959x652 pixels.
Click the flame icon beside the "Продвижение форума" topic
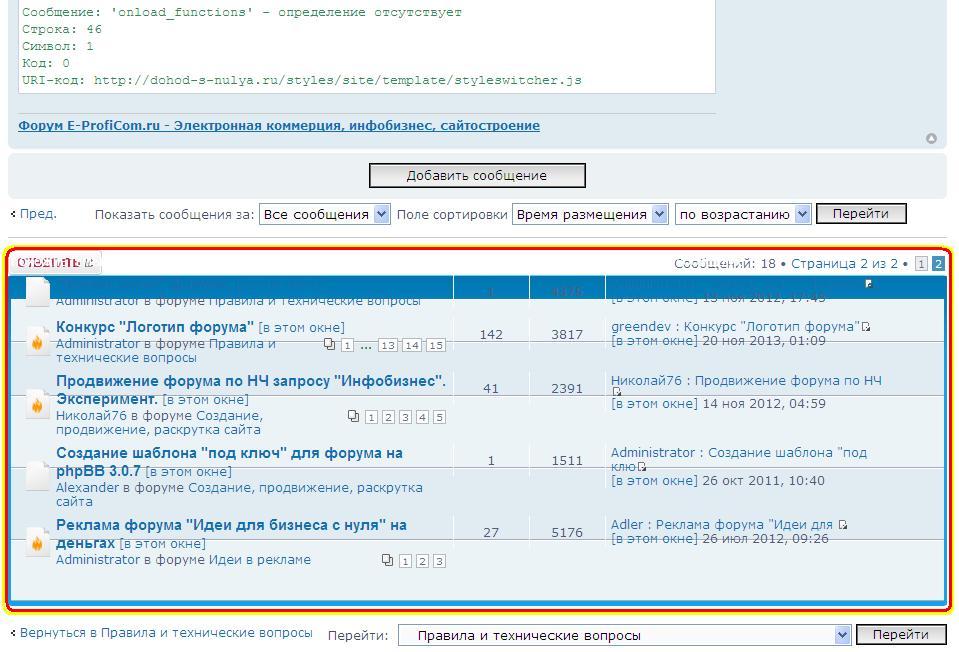pos(37,403)
